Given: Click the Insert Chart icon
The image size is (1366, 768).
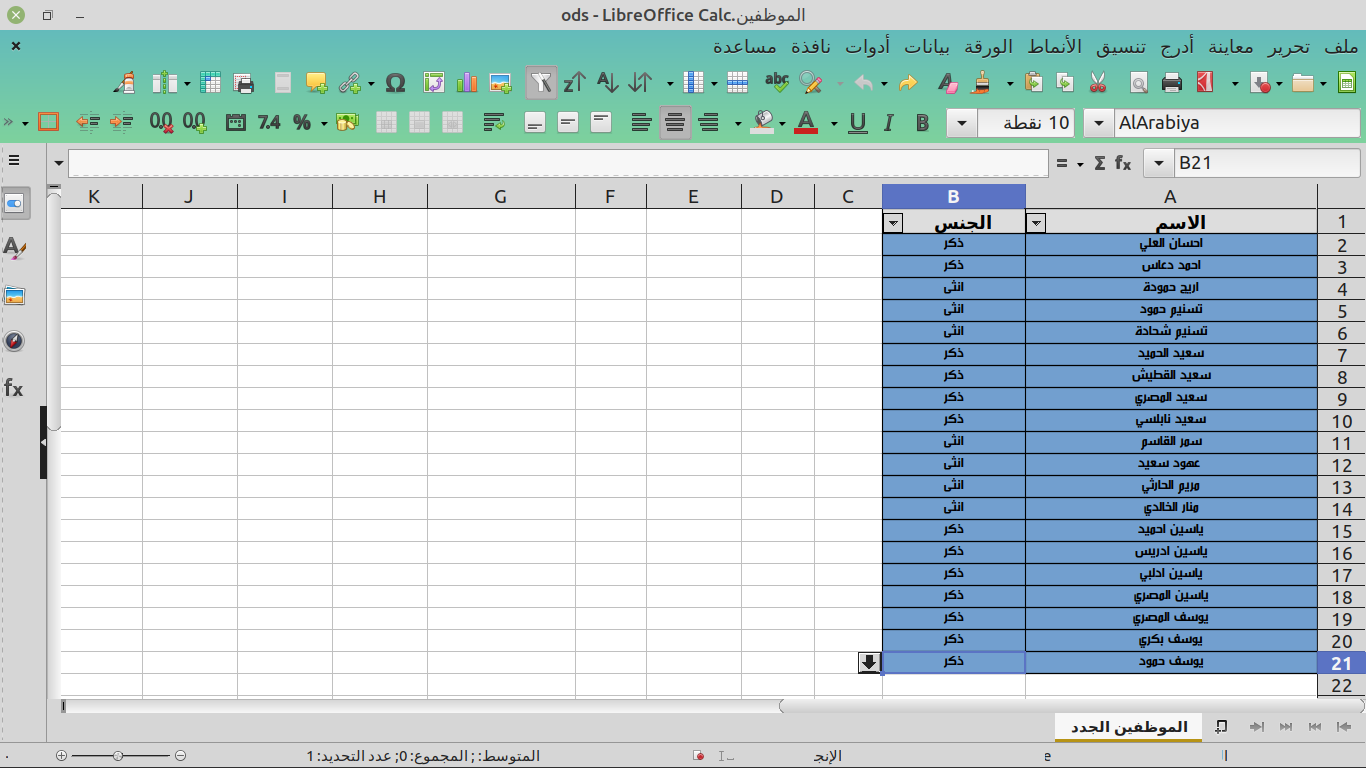Looking at the screenshot, I should pyautogui.click(x=467, y=83).
